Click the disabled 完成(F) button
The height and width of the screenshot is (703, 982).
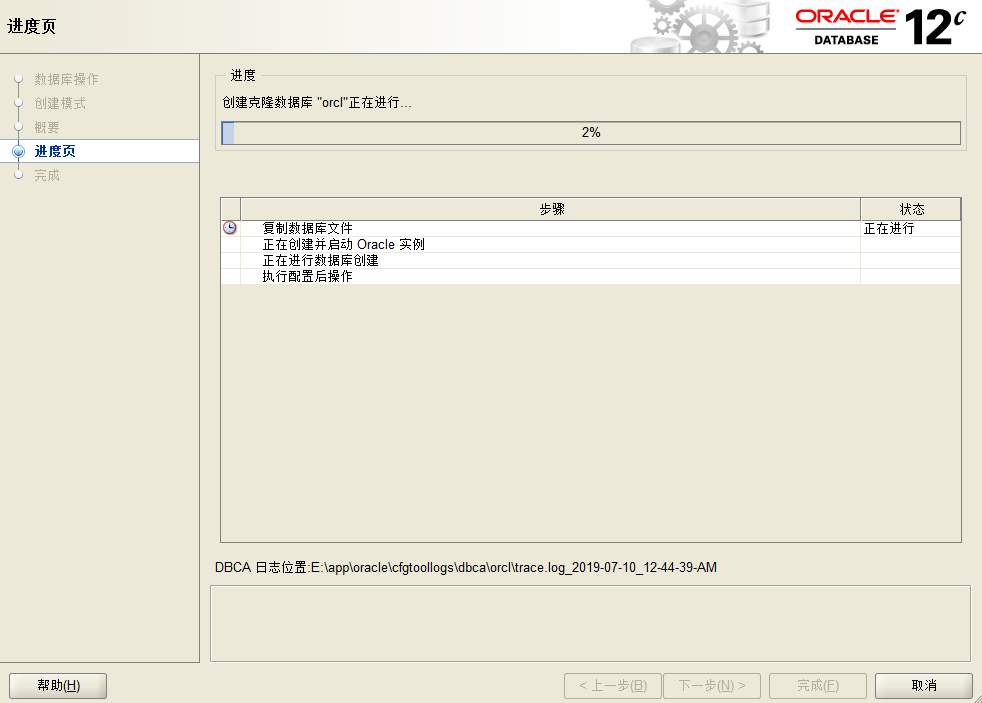(817, 686)
